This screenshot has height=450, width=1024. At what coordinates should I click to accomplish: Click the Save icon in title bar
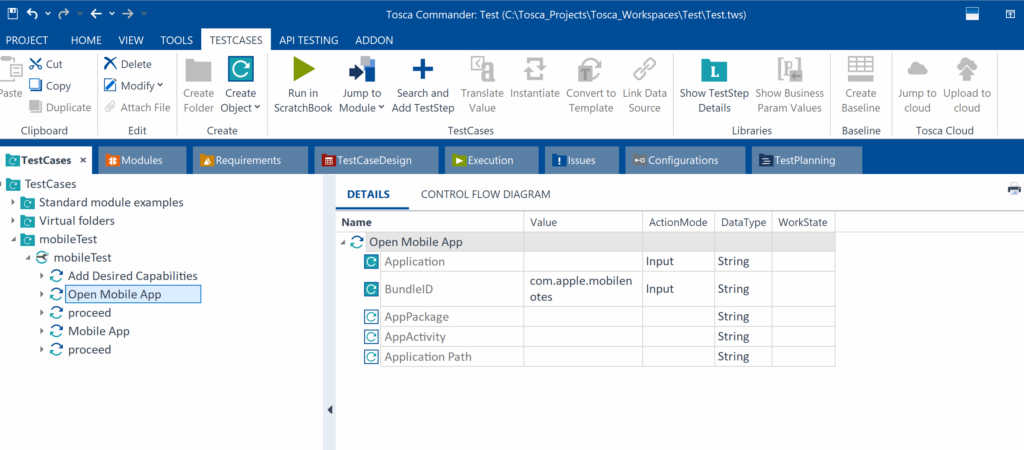(x=12, y=14)
